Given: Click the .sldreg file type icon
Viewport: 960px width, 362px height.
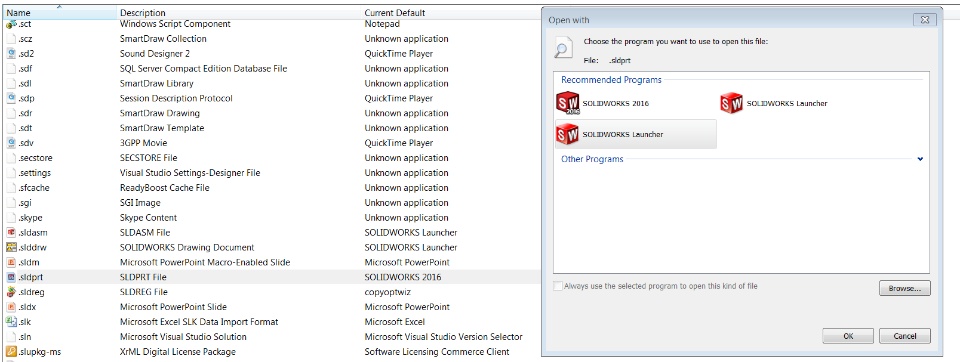Looking at the screenshot, I should tap(11, 292).
